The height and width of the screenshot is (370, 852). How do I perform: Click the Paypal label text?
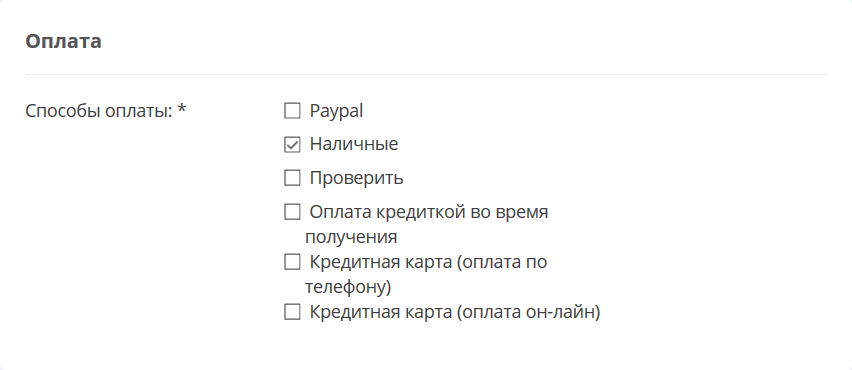click(x=336, y=111)
